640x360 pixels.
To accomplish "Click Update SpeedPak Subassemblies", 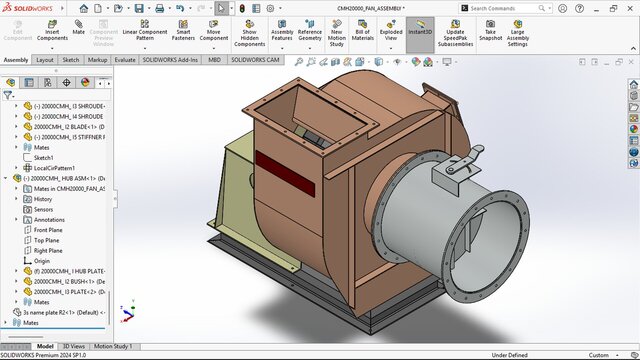I will (456, 33).
